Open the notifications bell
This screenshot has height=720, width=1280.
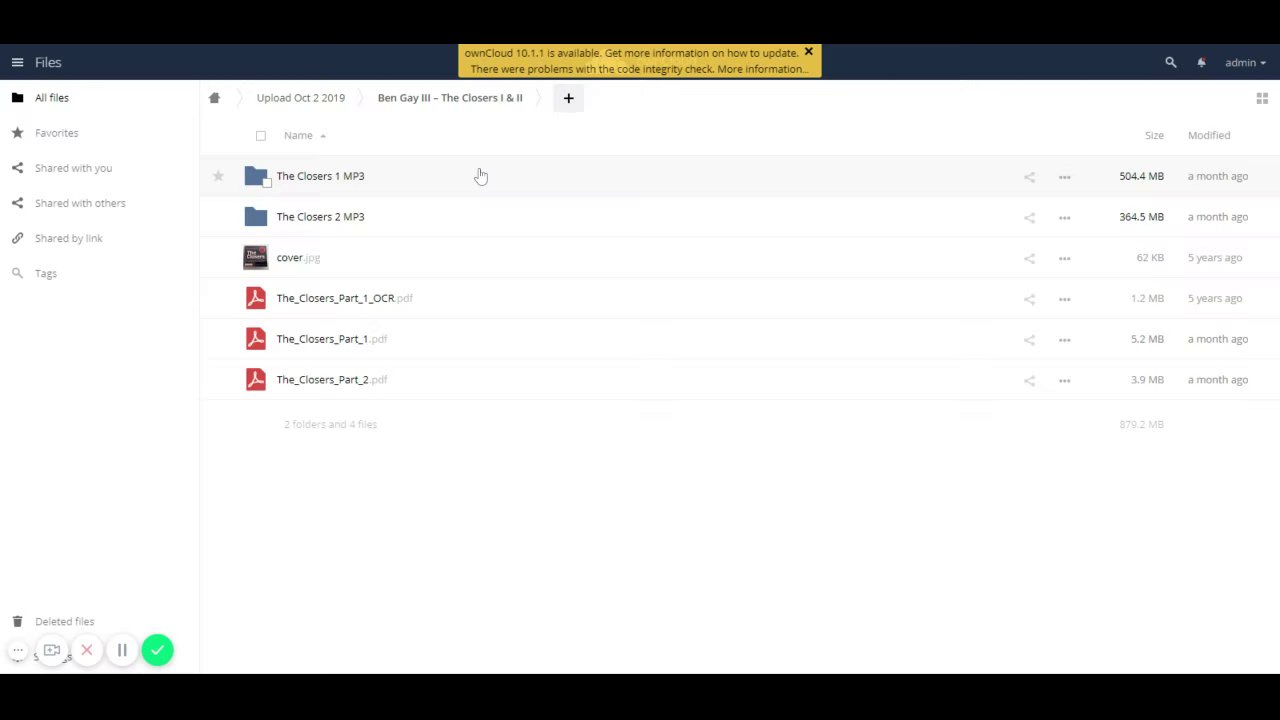coord(1201,62)
